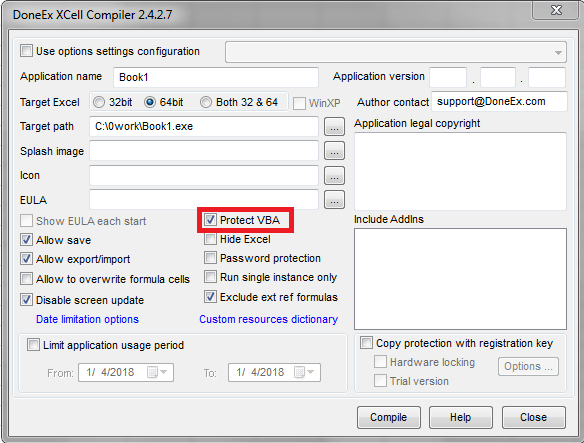The image size is (584, 443).
Task: Select Both 32 & 64 option
Action: coord(206,102)
